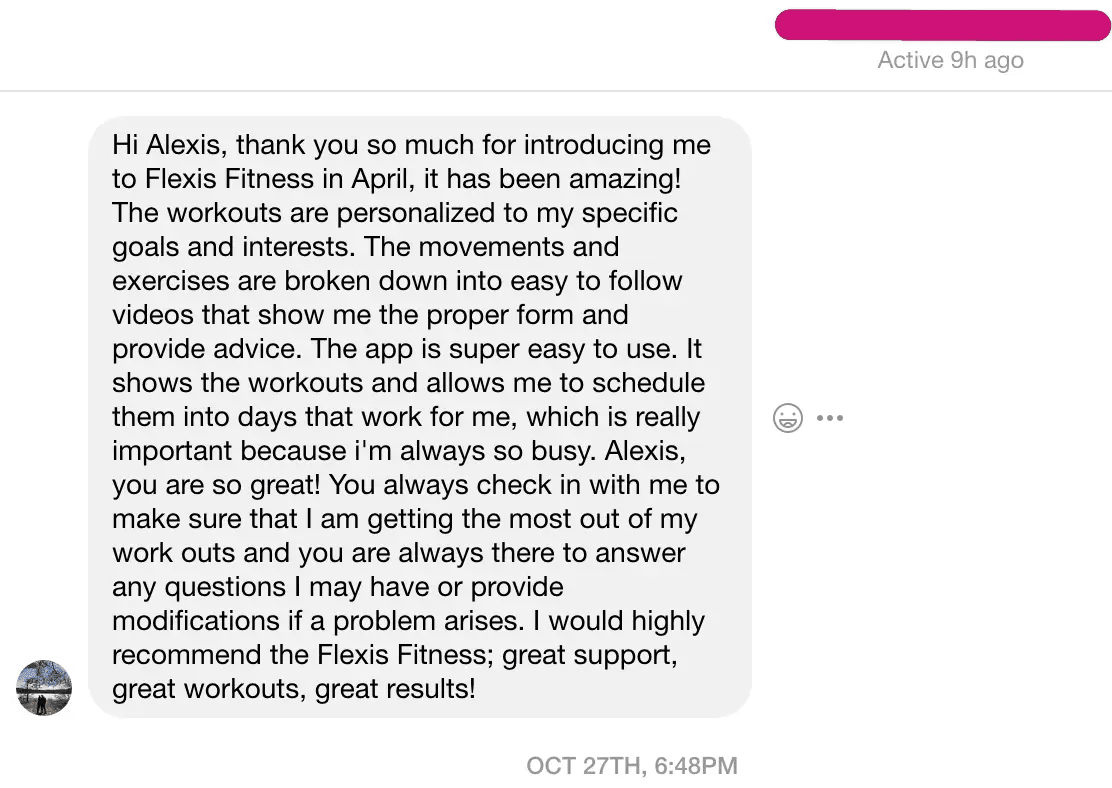The height and width of the screenshot is (788, 1112).
Task: Open the three-dot more options menu
Action: point(830,418)
